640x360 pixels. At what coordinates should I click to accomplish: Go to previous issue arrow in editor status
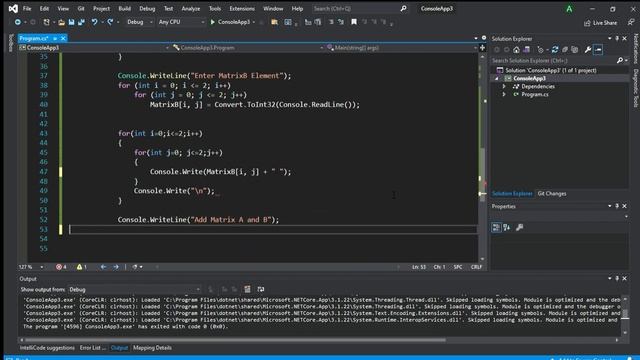[x=103, y=267]
